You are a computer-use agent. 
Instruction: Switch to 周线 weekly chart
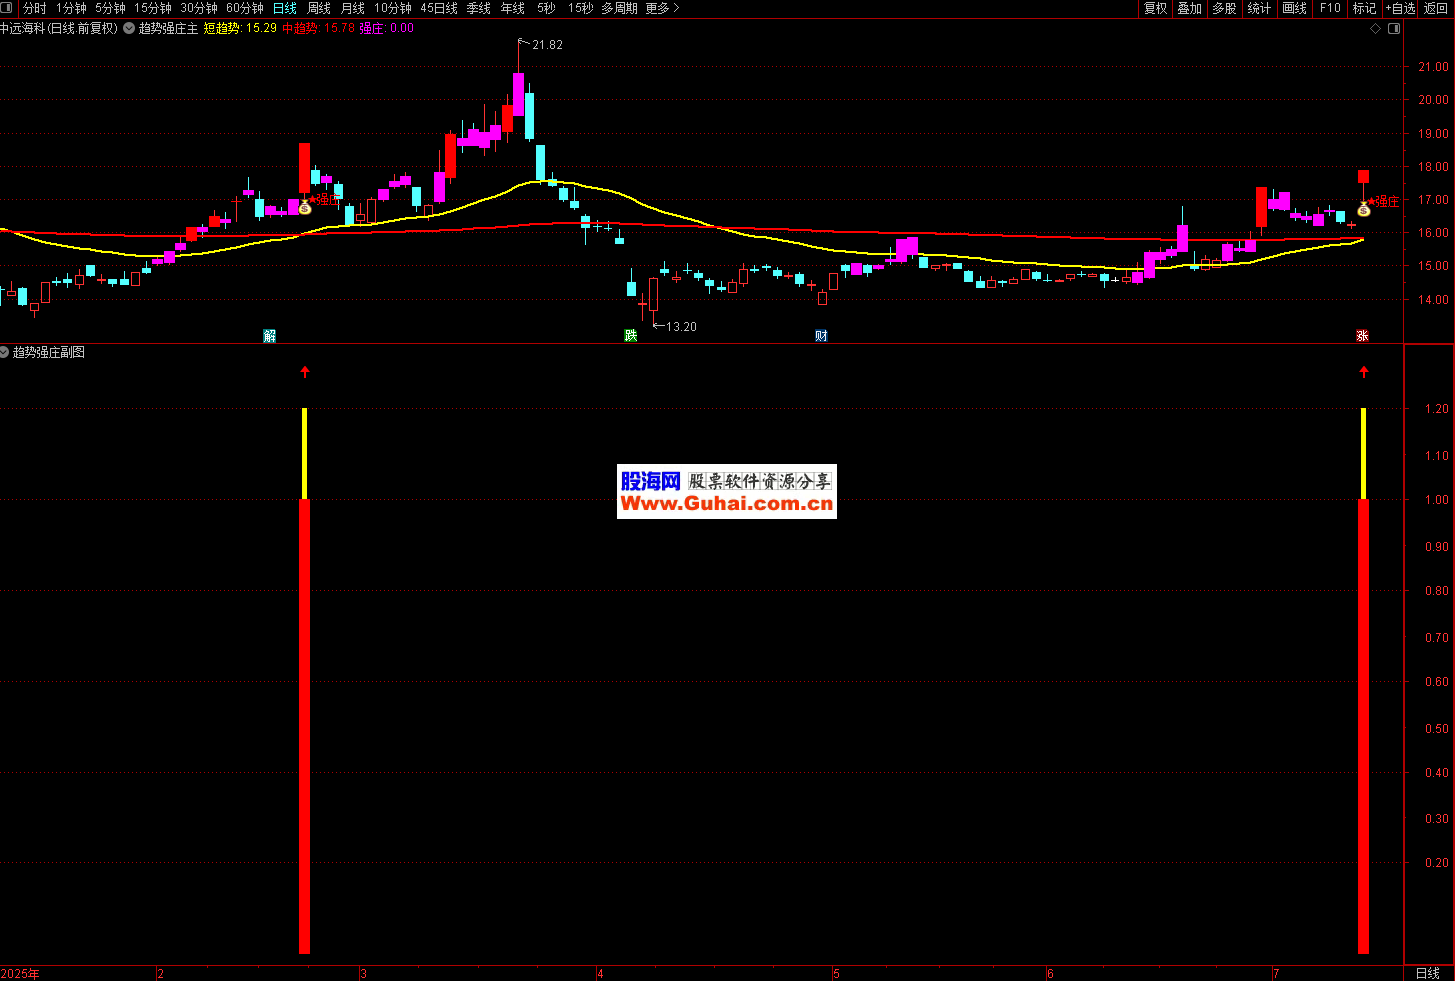click(319, 8)
